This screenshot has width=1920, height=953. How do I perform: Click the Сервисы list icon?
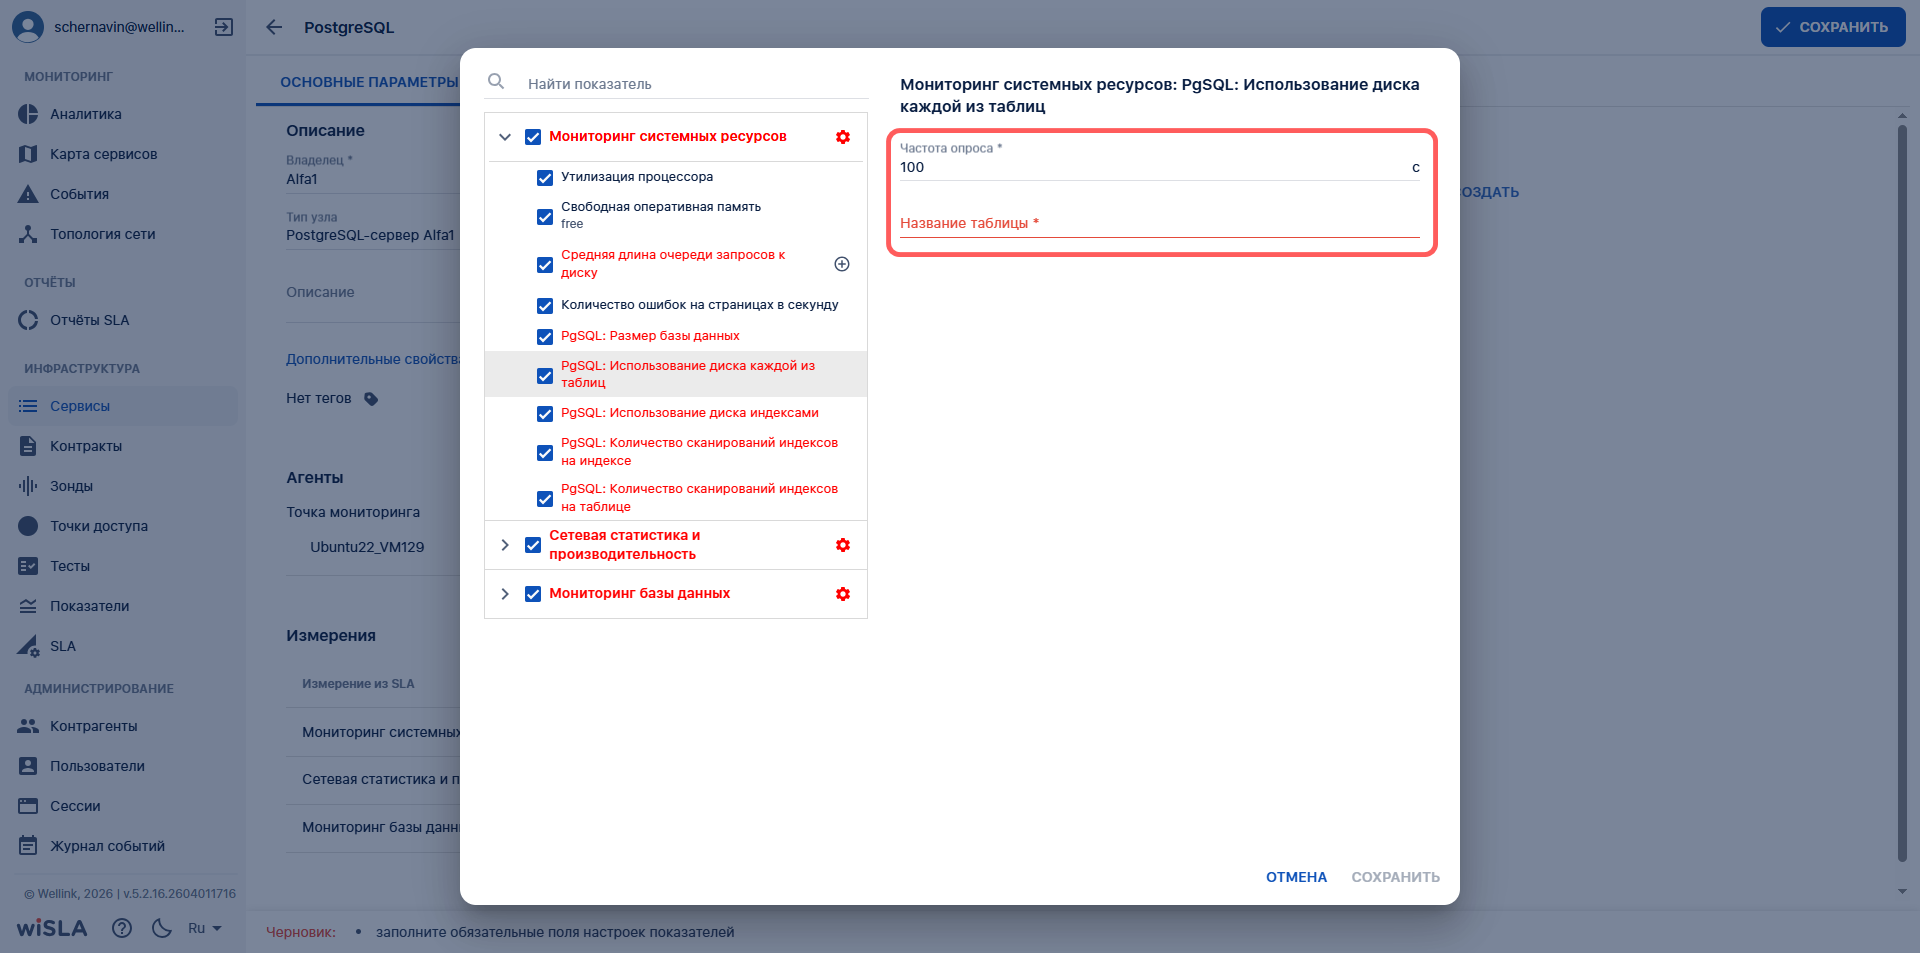(x=28, y=406)
